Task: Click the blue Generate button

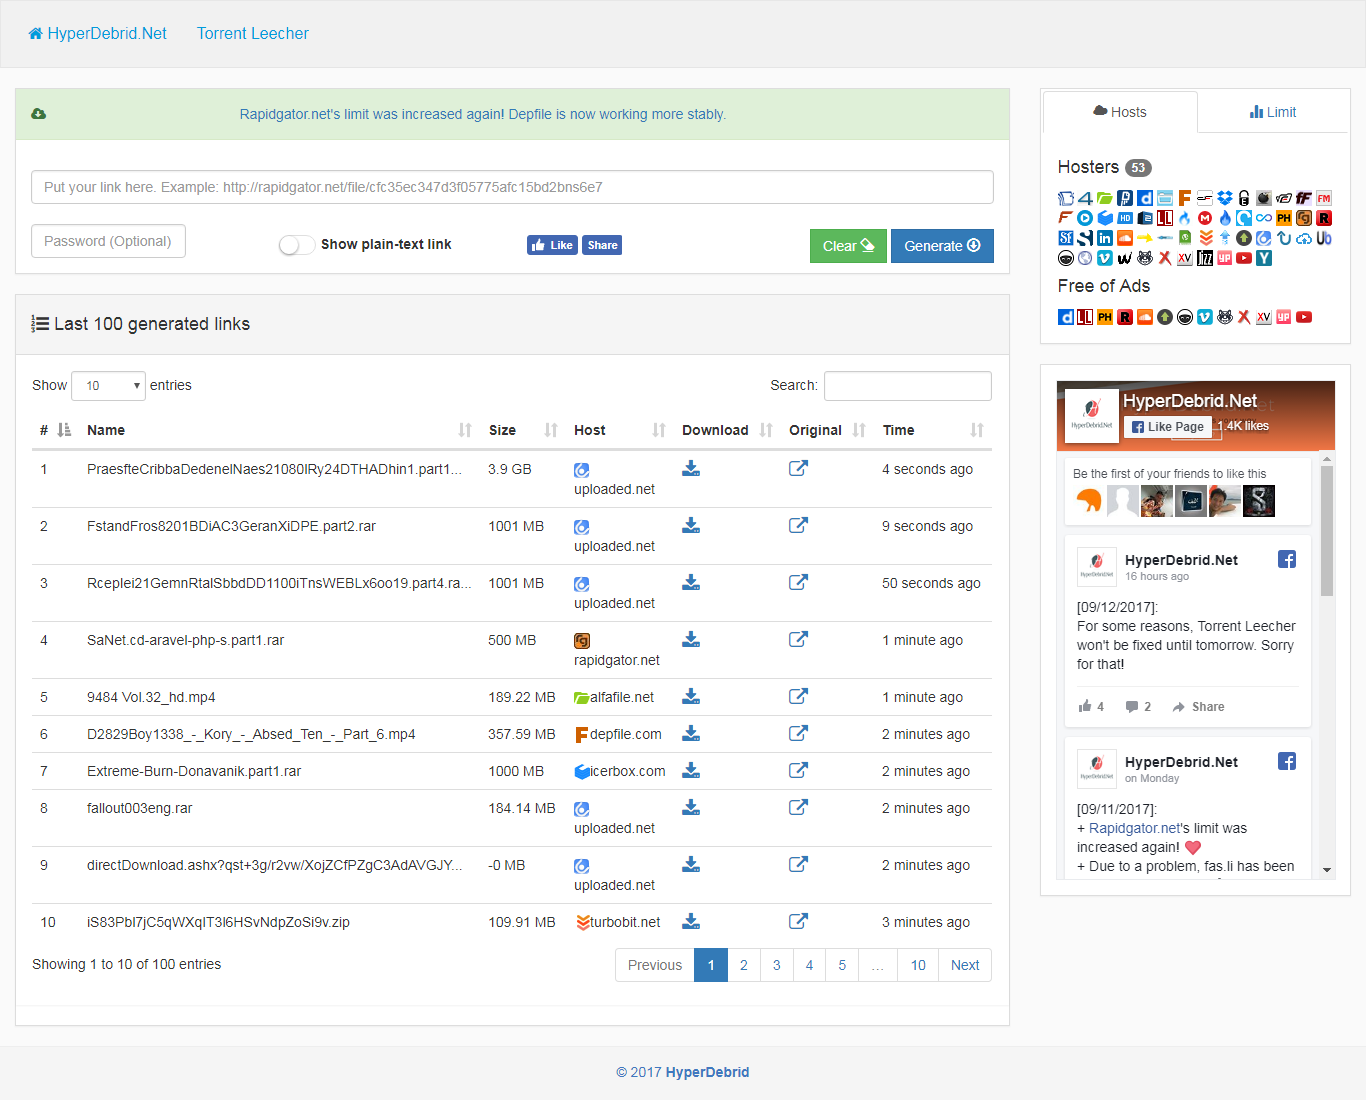Action: pyautogui.click(x=942, y=246)
